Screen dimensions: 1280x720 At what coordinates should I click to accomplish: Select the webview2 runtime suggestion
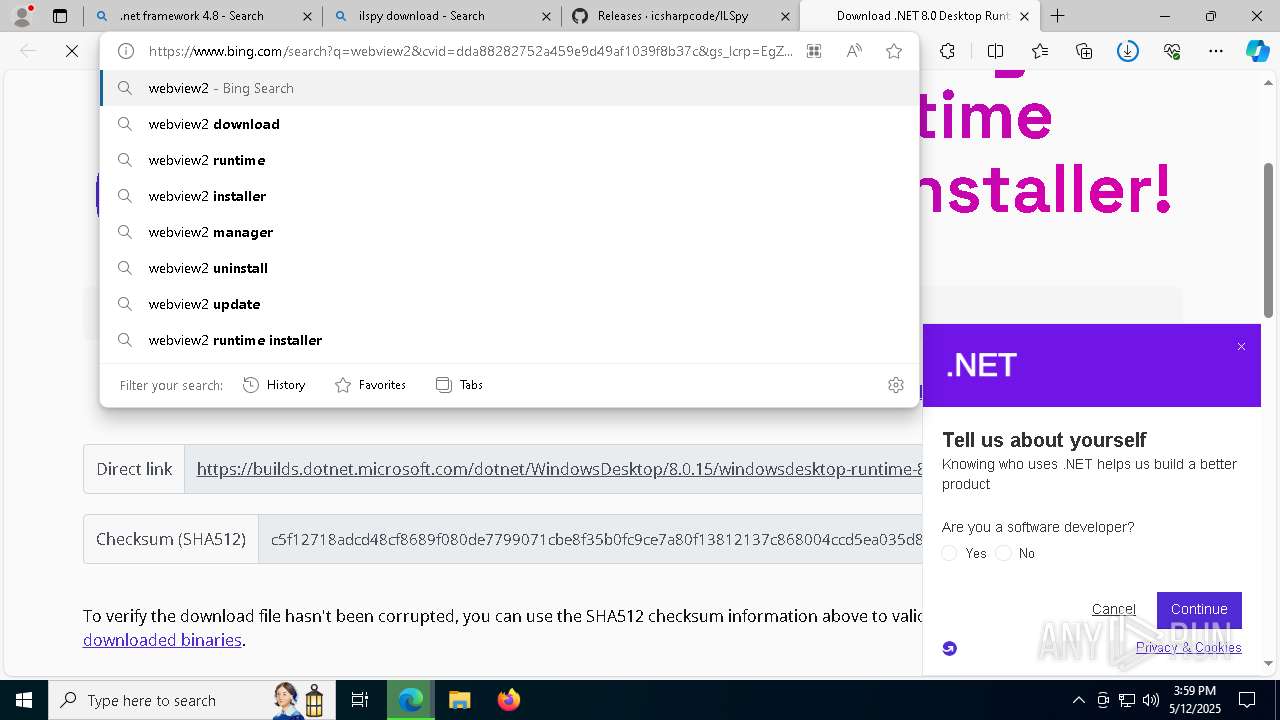click(x=509, y=160)
